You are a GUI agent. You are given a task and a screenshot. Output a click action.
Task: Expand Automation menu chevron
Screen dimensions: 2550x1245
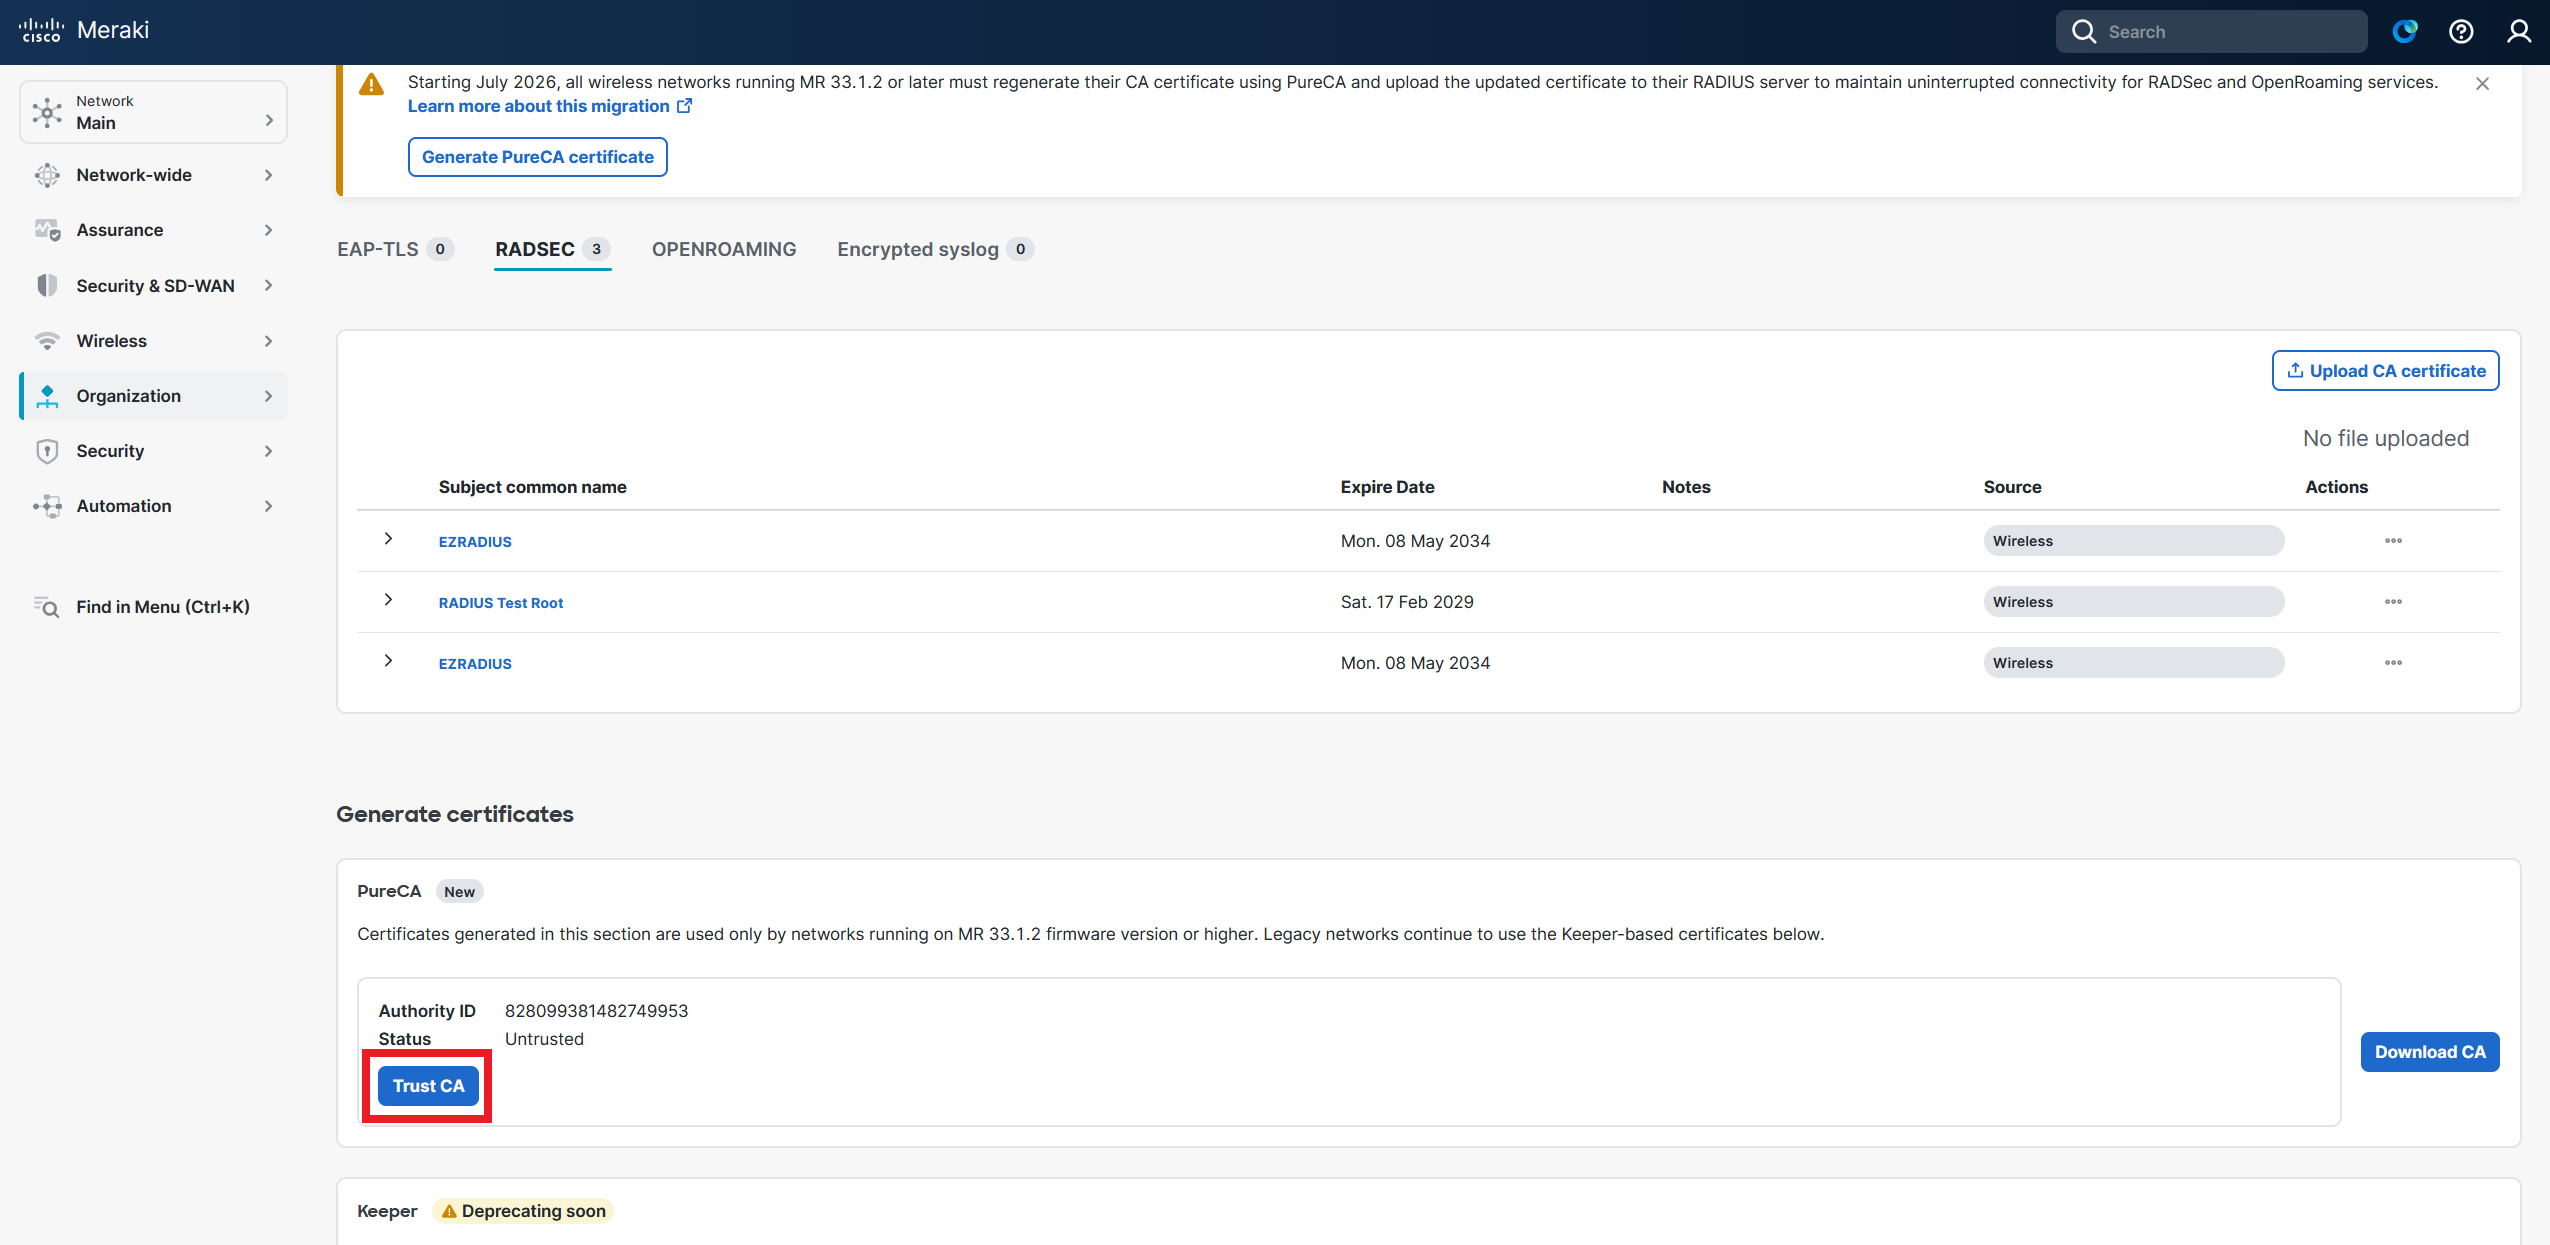(x=268, y=506)
